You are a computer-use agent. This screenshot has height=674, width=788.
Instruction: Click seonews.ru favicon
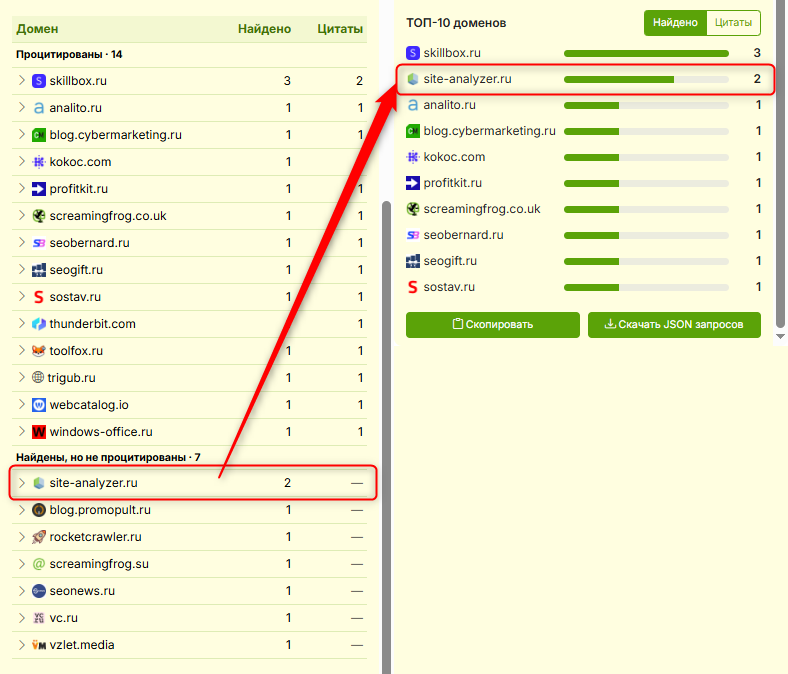pyautogui.click(x=39, y=591)
